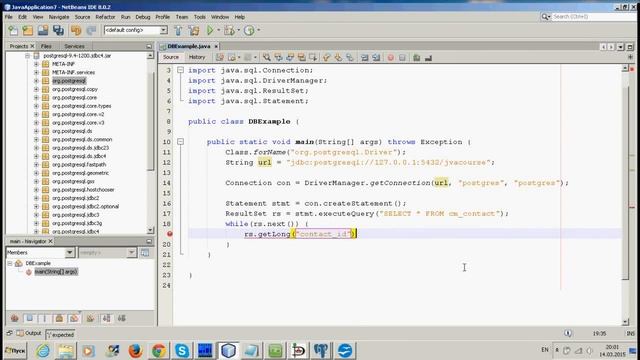
Task: Open the Source menu
Action: 82,17
